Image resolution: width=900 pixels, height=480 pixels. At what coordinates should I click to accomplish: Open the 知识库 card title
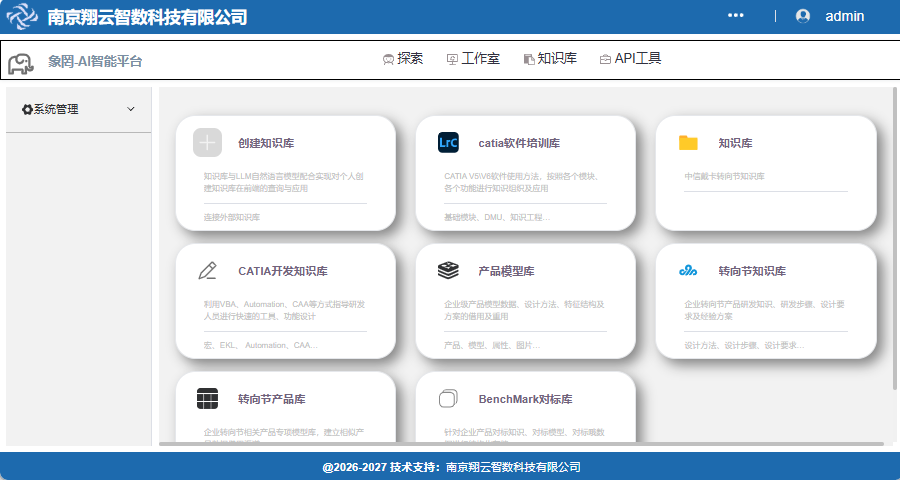pyautogui.click(x=735, y=143)
